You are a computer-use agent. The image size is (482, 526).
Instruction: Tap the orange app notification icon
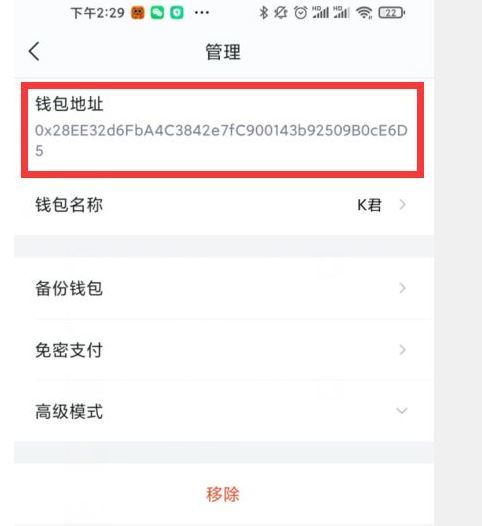(138, 13)
